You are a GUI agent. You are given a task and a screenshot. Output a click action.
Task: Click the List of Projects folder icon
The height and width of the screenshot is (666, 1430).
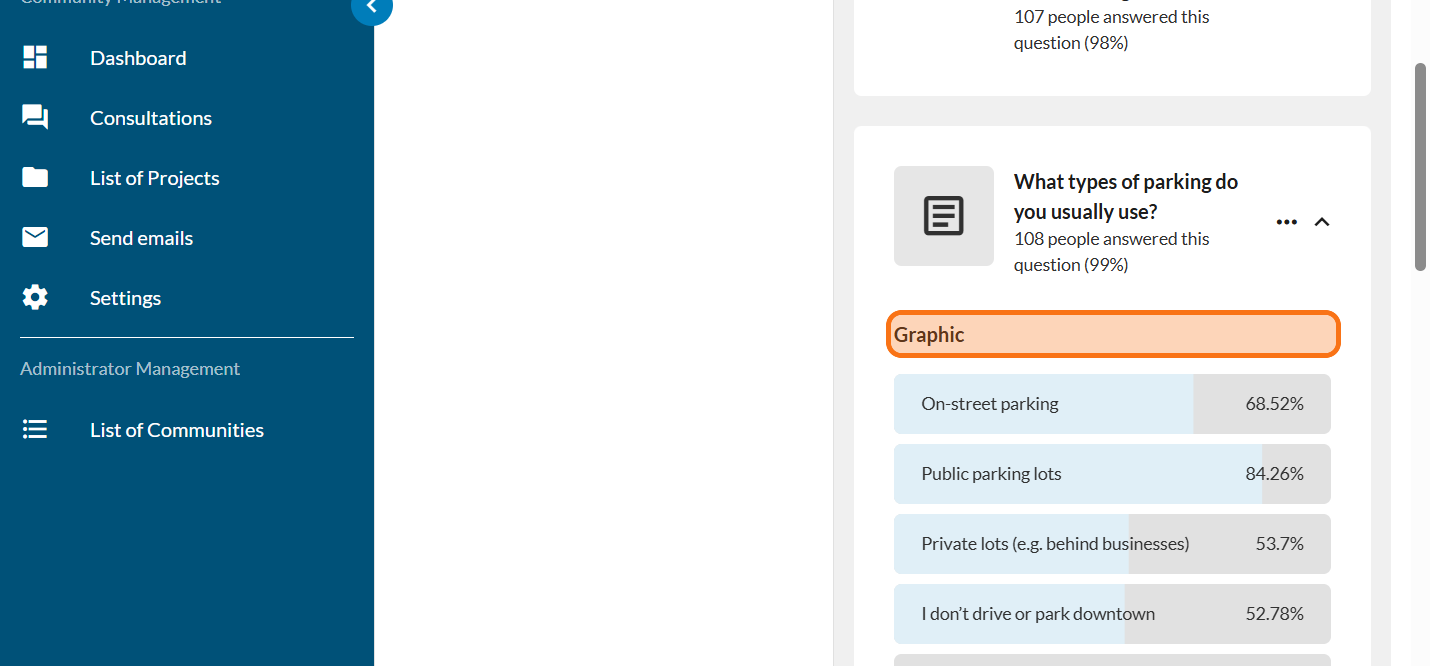[x=35, y=178]
